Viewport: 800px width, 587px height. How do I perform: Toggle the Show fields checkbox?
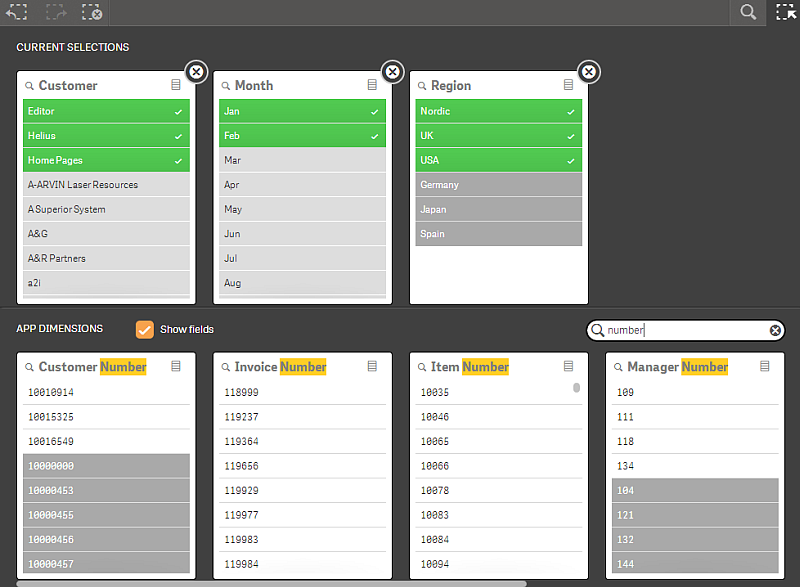click(145, 329)
